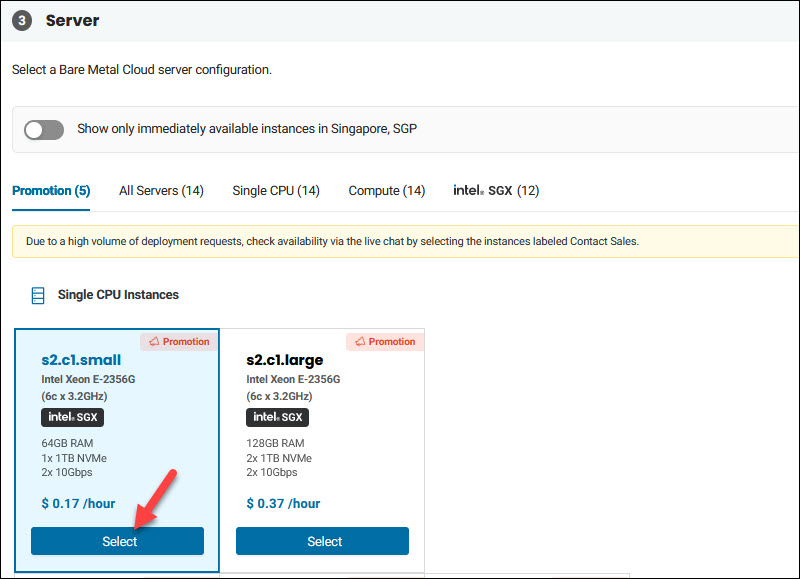800x579 pixels.
Task: Click the Promotion tag on s2.c1.small card
Action: [179, 342]
